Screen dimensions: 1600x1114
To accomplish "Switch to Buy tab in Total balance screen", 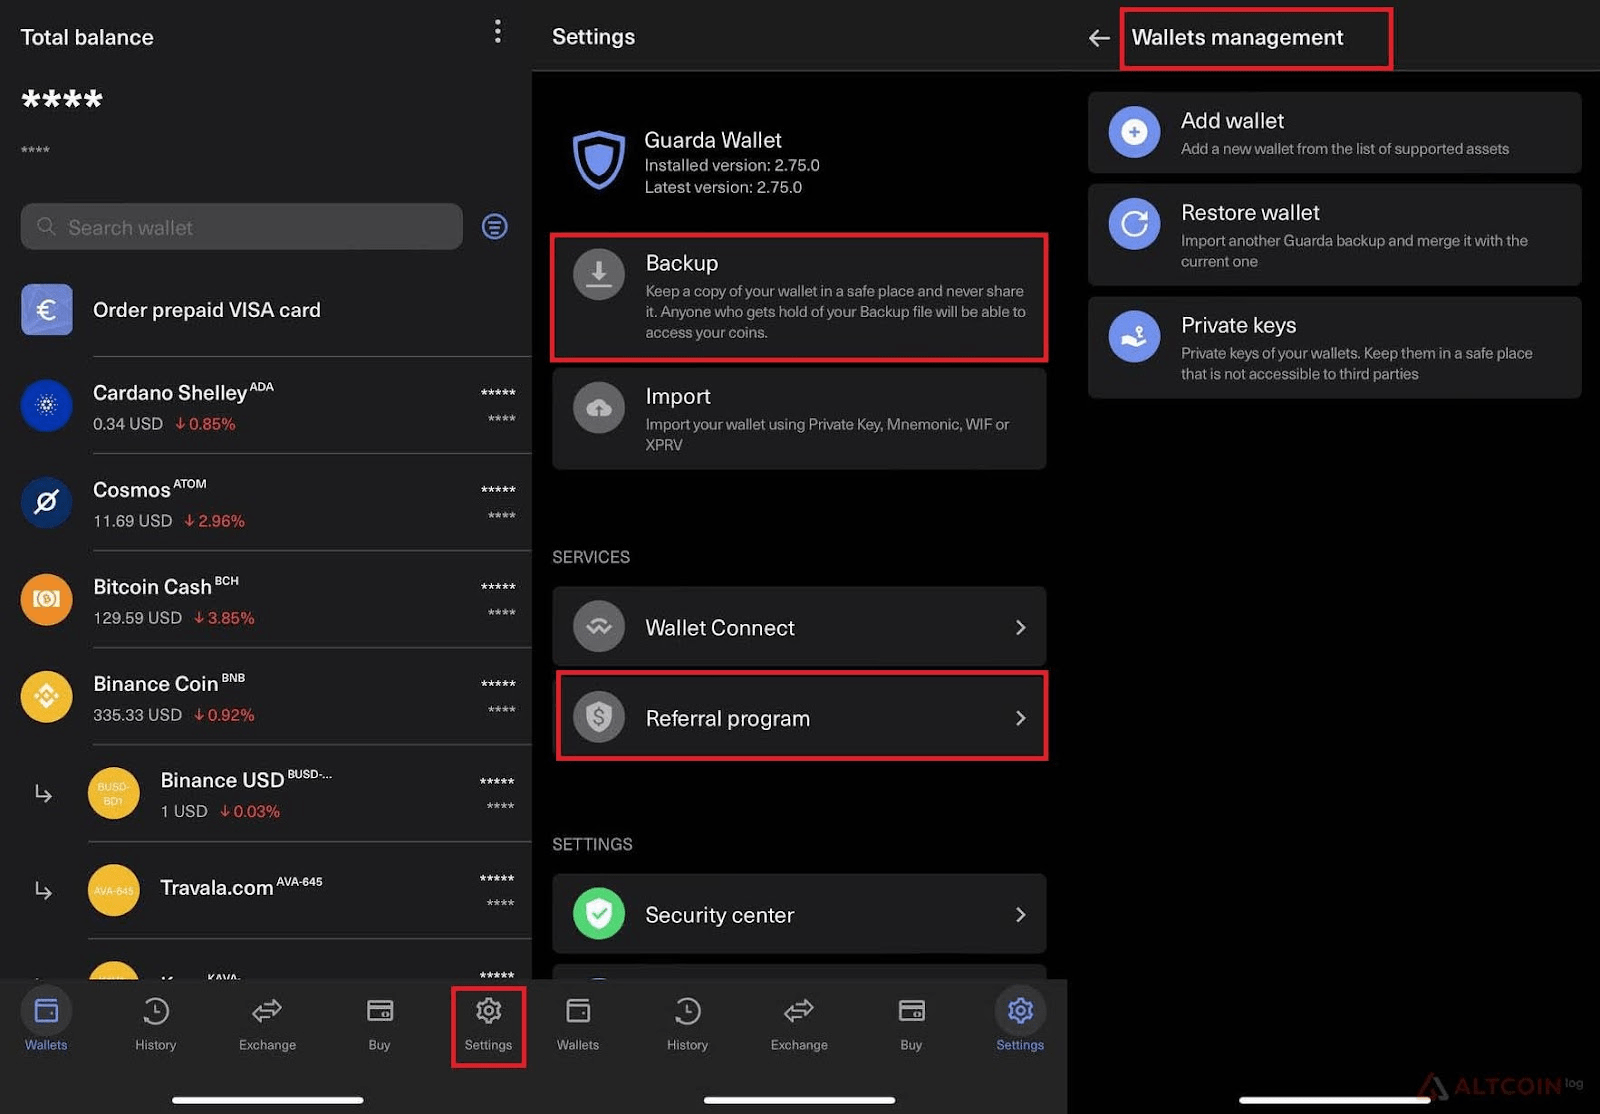I will tap(379, 1023).
